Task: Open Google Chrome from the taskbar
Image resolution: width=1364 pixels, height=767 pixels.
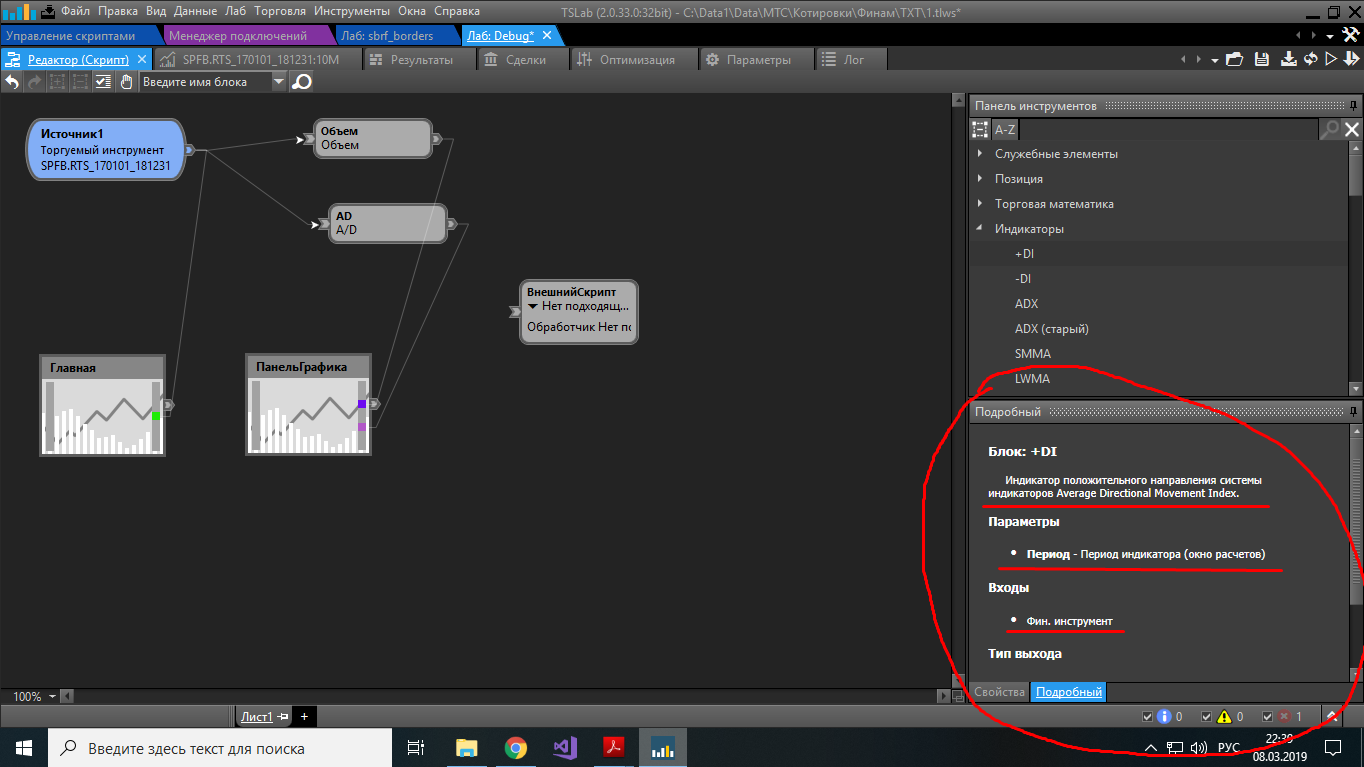Action: point(516,747)
